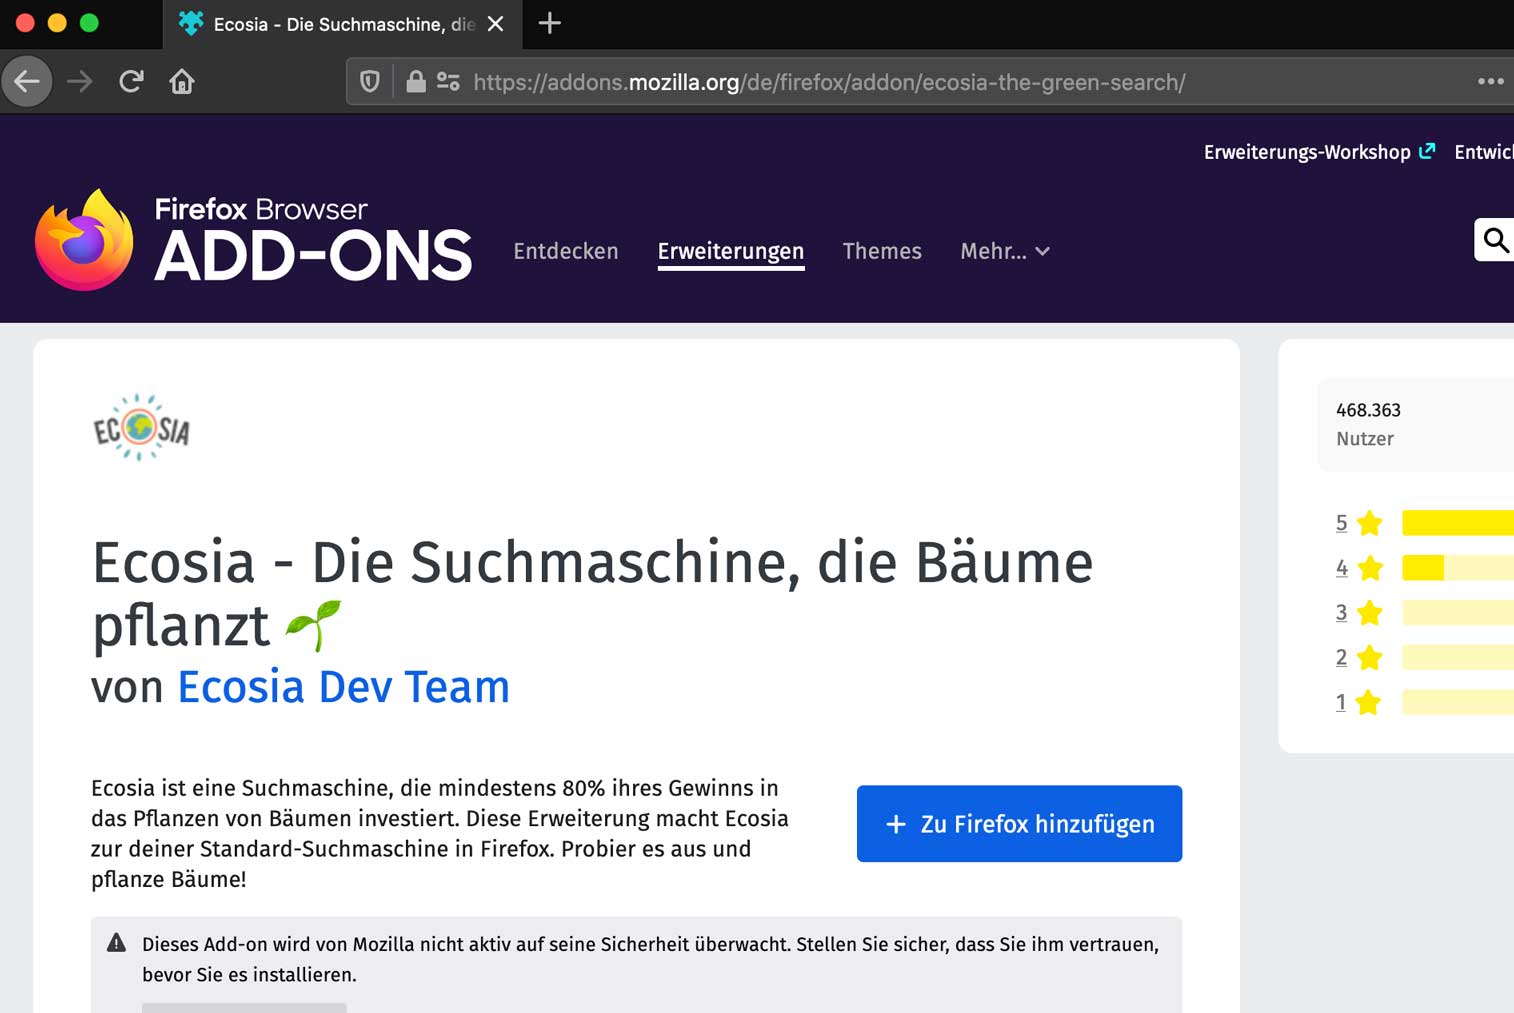
Task: Click the security warning triangle icon
Action: (117, 943)
